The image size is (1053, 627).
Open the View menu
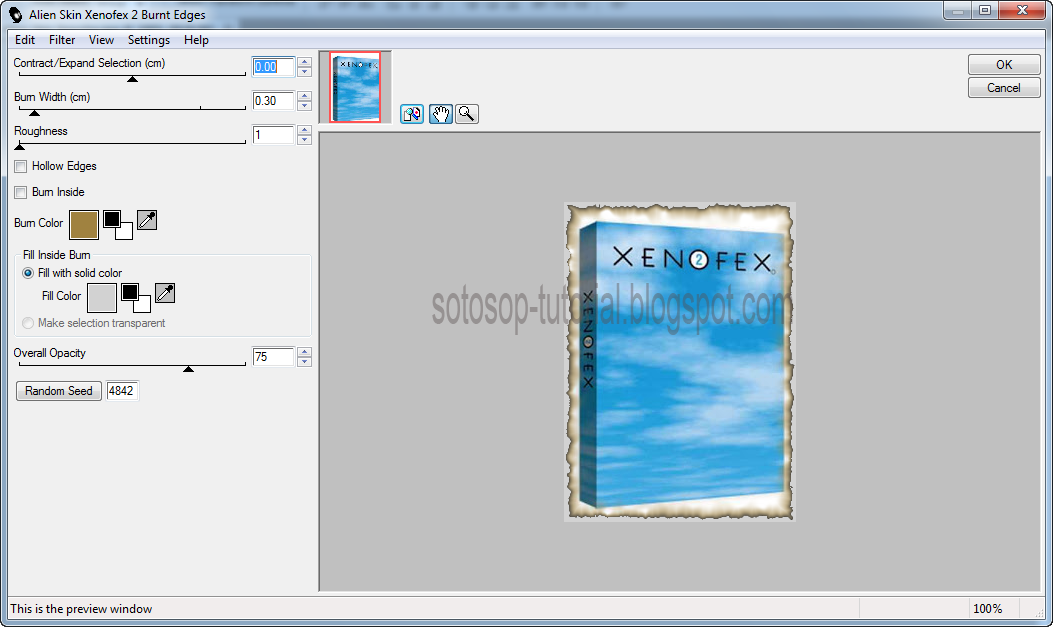[101, 40]
